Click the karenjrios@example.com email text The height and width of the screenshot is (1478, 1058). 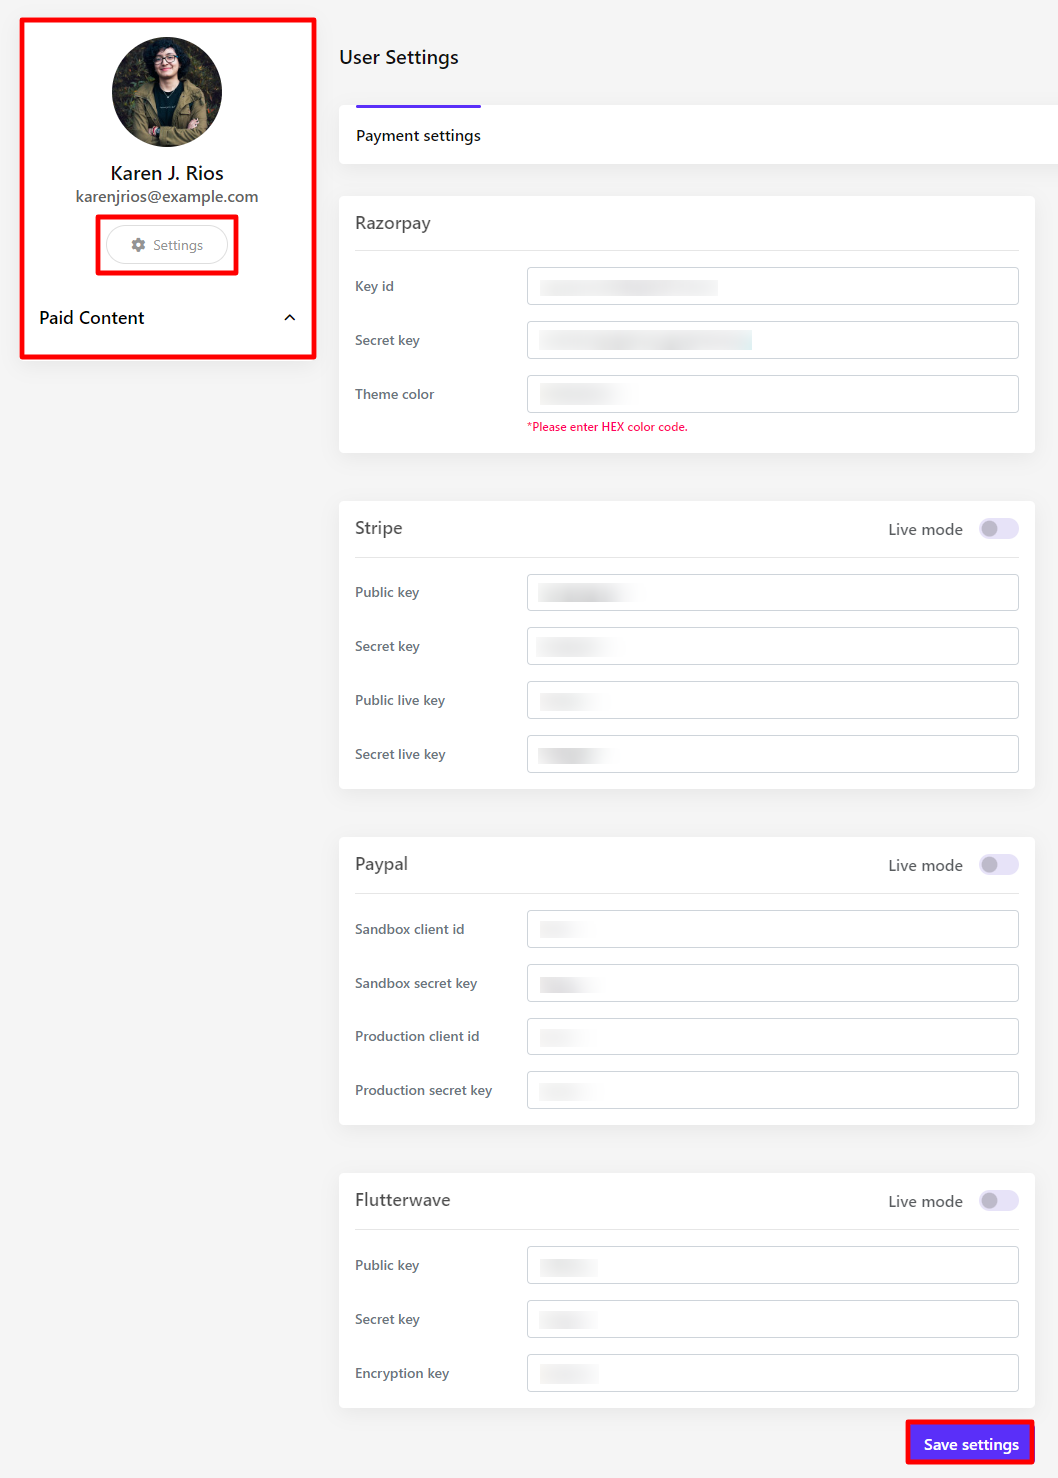pyautogui.click(x=167, y=197)
